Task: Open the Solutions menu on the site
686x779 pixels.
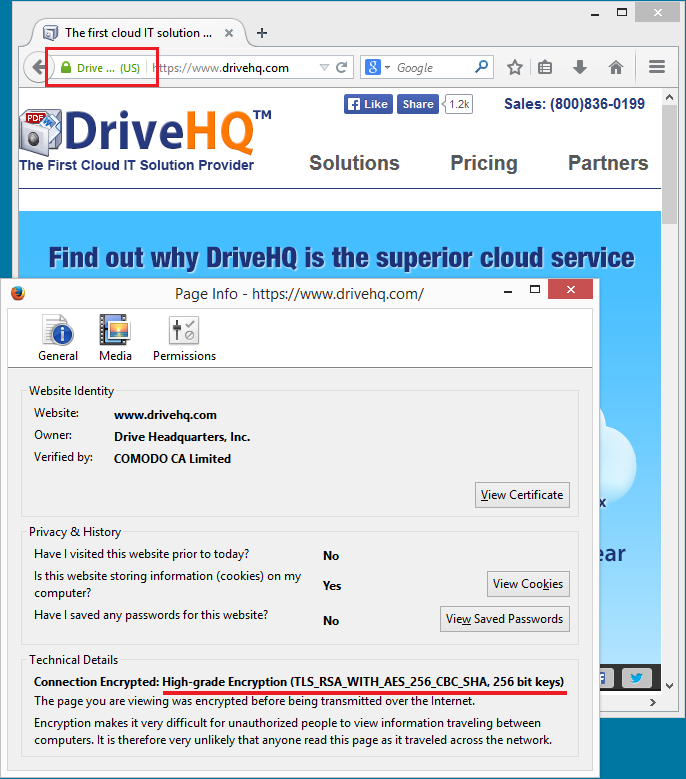Action: pyautogui.click(x=354, y=163)
